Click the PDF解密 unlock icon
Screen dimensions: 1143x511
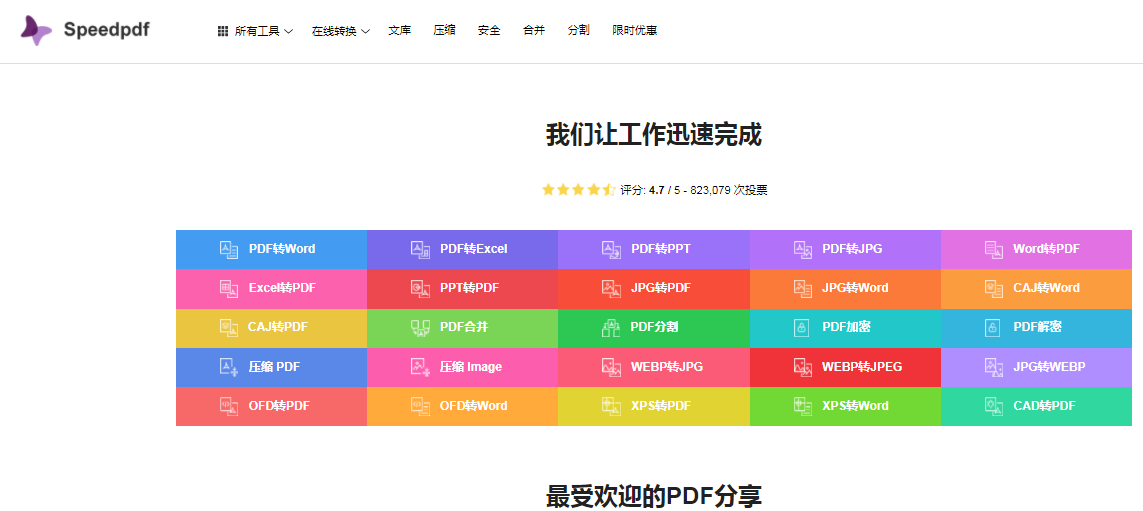coord(992,328)
